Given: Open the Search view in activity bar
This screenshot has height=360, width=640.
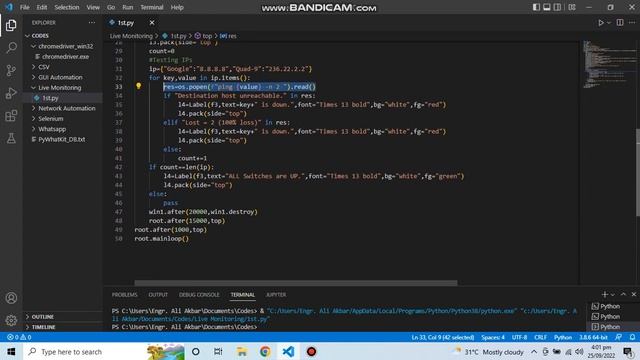Looking at the screenshot, I should pos(11,48).
